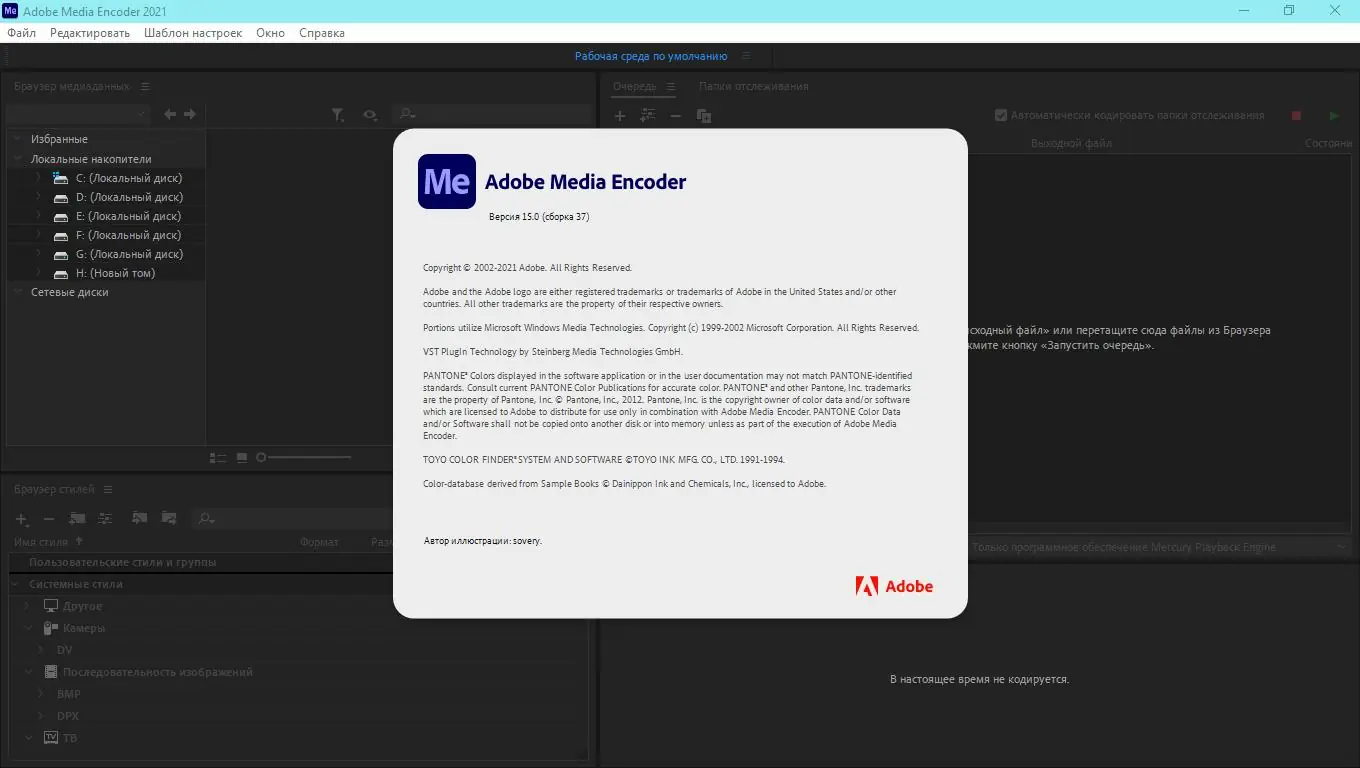Image resolution: width=1360 pixels, height=768 pixels.
Task: Click the Media Encoder logo in the About dialog
Action: click(x=447, y=181)
